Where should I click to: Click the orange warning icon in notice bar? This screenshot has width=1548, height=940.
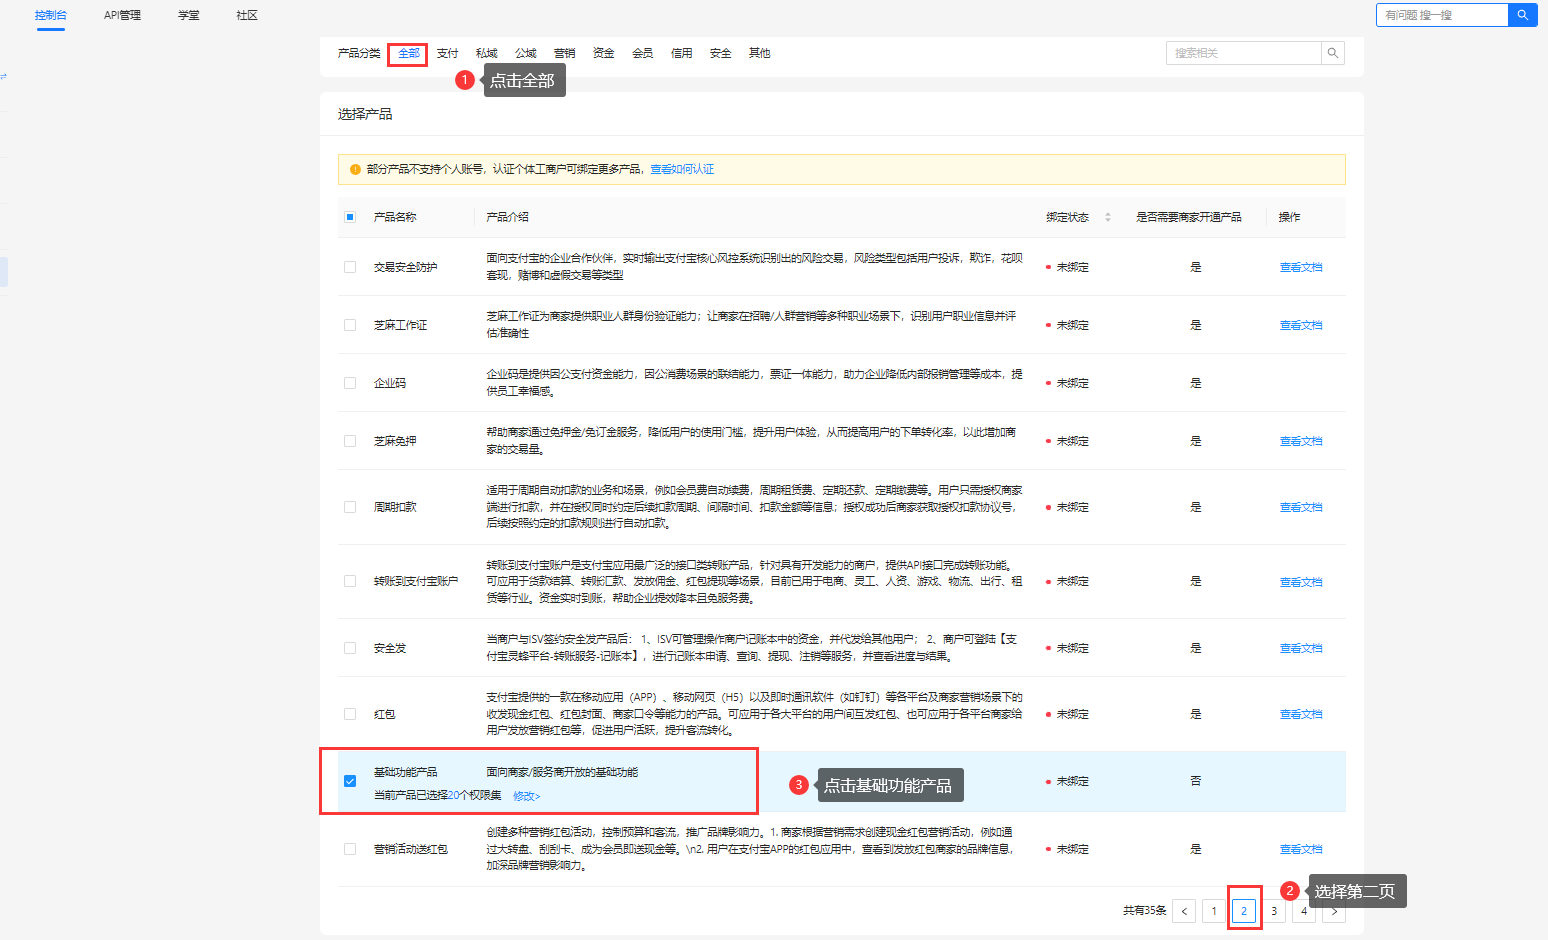tap(355, 169)
